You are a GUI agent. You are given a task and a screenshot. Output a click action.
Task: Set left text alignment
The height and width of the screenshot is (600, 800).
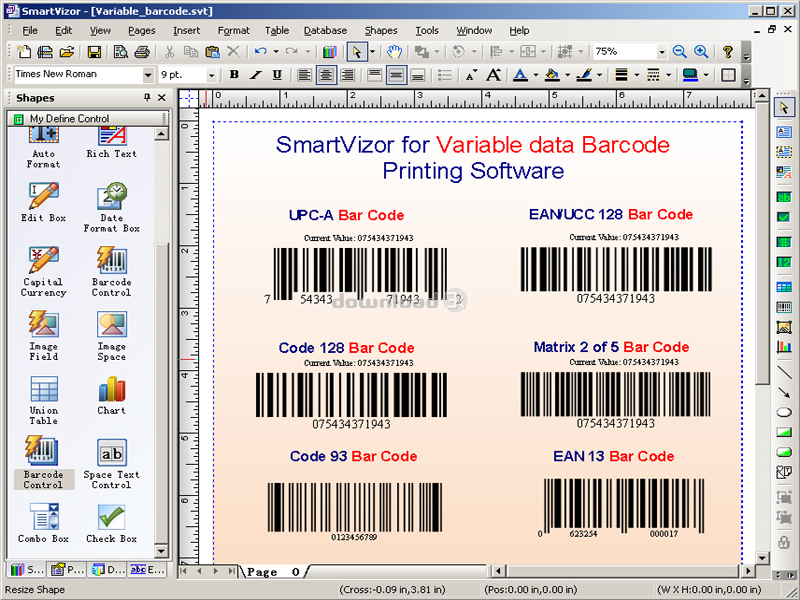(x=305, y=76)
